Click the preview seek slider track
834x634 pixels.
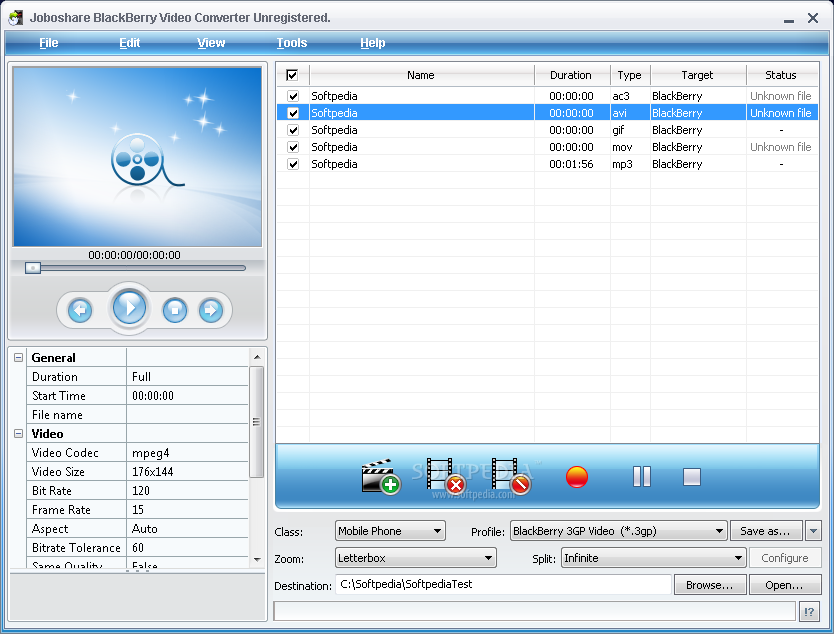[x=143, y=268]
